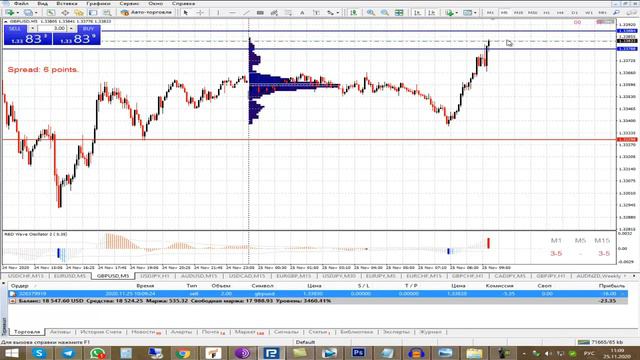
Task: Open the USDJPY,H1 chart tab
Action: pos(154,276)
